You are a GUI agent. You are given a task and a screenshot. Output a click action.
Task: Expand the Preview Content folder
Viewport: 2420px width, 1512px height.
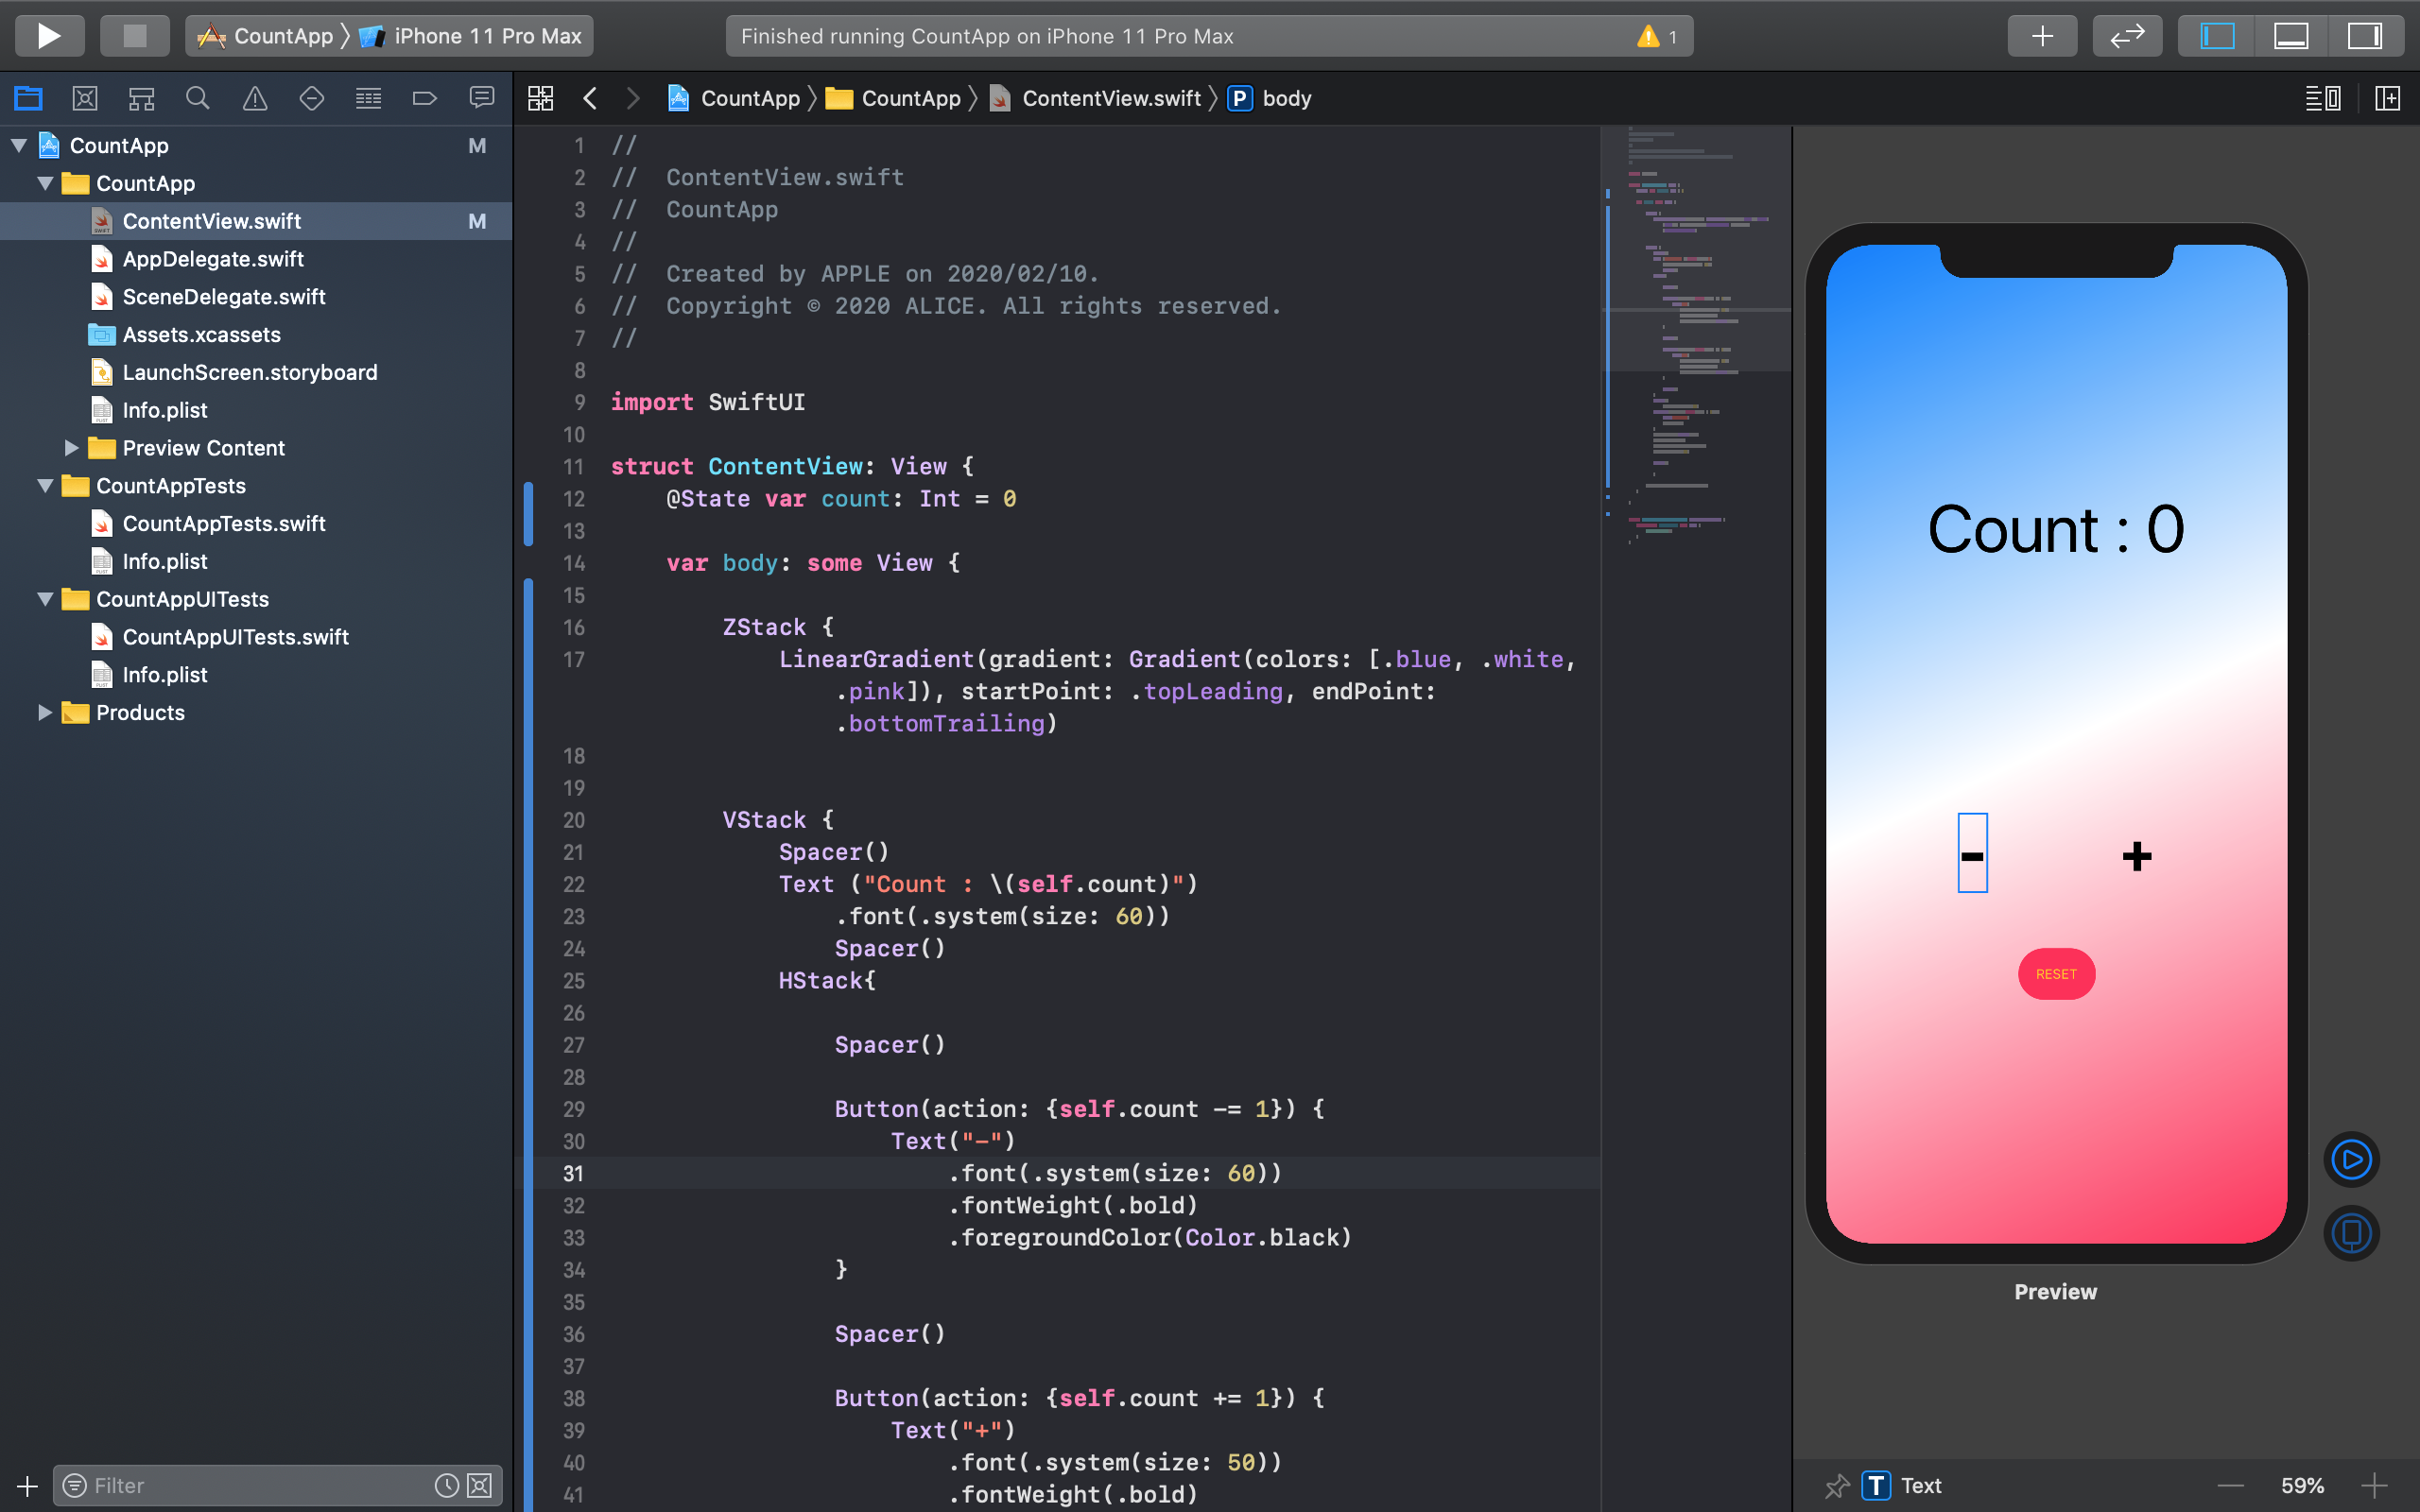coord(71,448)
